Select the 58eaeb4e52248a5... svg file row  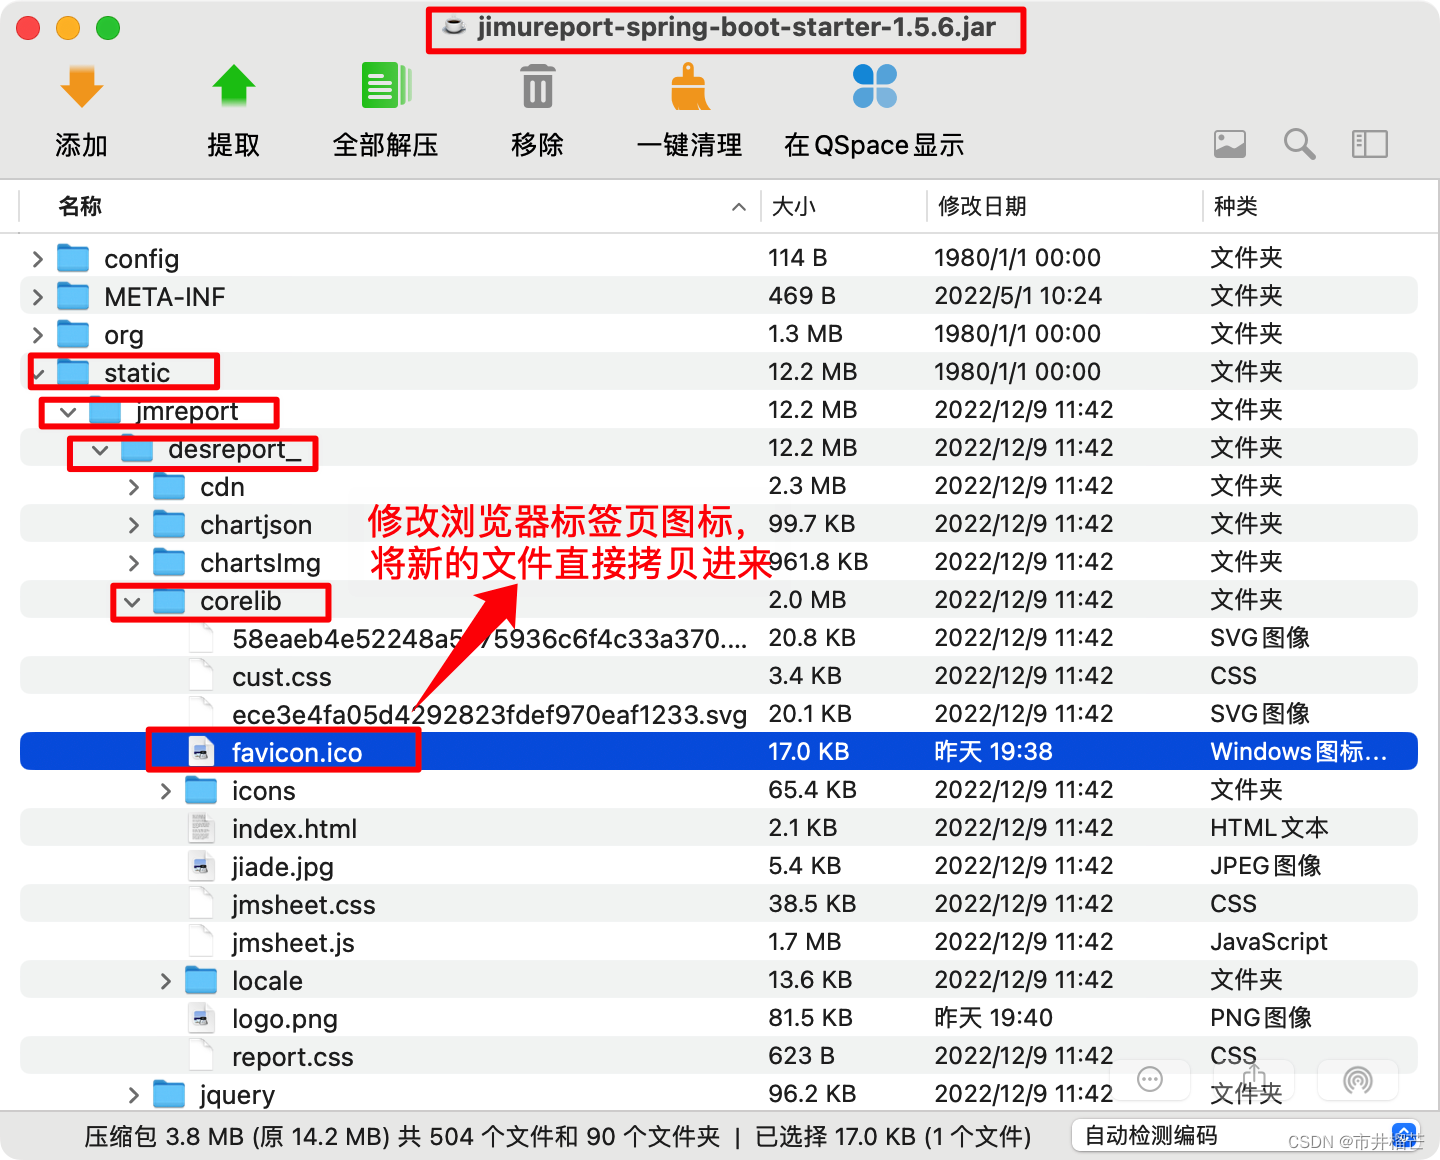pos(719,638)
